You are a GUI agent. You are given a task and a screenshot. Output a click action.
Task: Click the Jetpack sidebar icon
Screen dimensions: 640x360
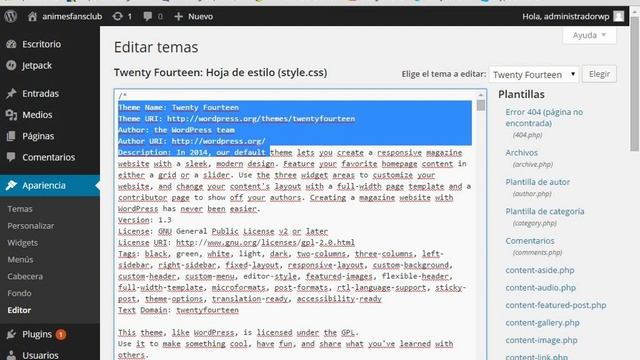pos(11,65)
